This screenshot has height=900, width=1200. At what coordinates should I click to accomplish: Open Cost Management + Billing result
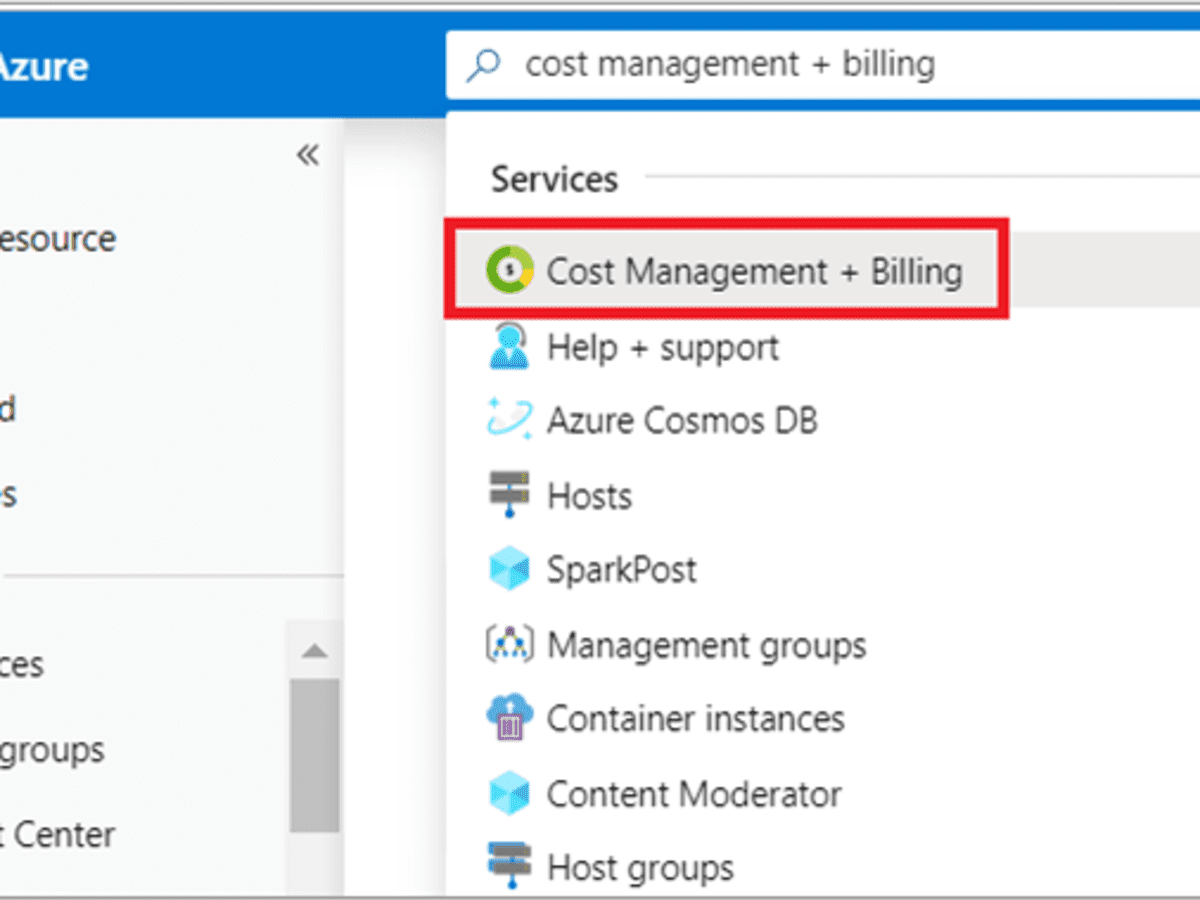(x=754, y=271)
